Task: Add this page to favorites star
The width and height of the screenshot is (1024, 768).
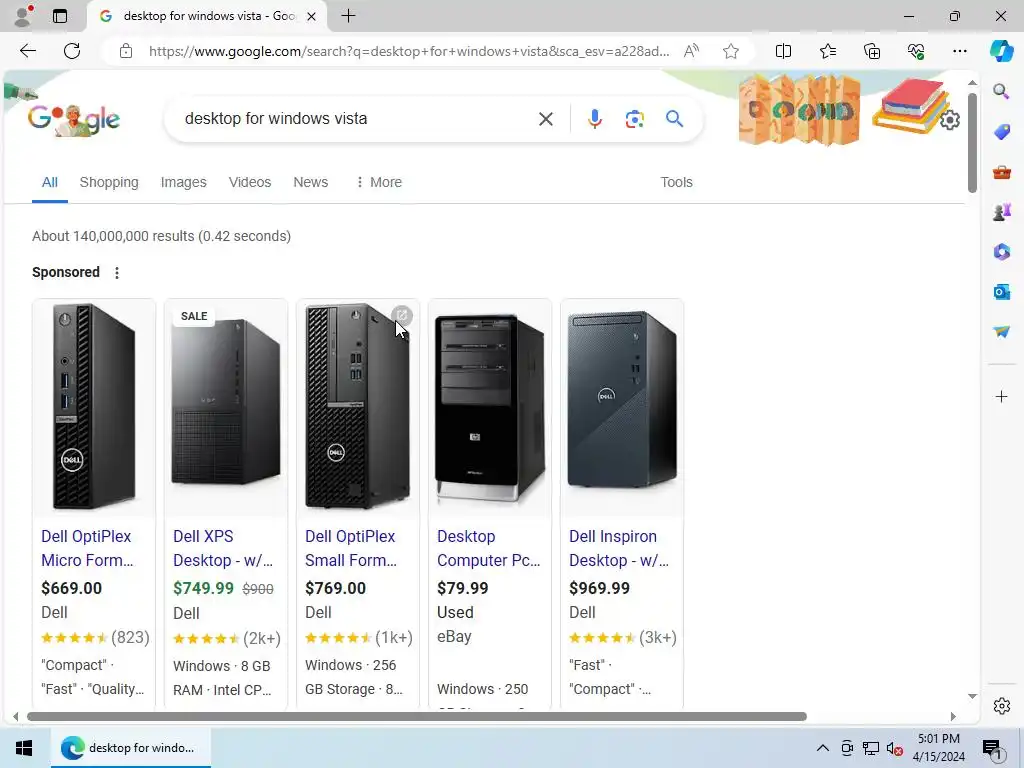Action: pos(731,51)
